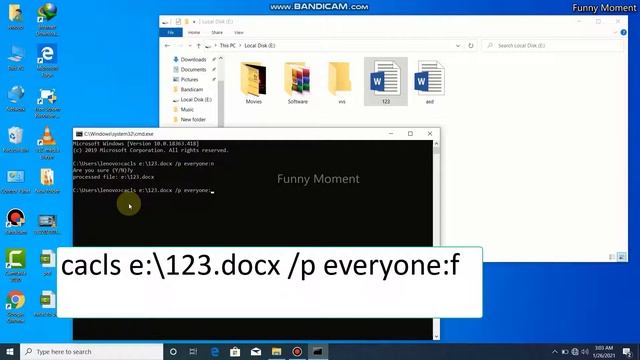Open Cortana from the taskbar

click(173, 351)
